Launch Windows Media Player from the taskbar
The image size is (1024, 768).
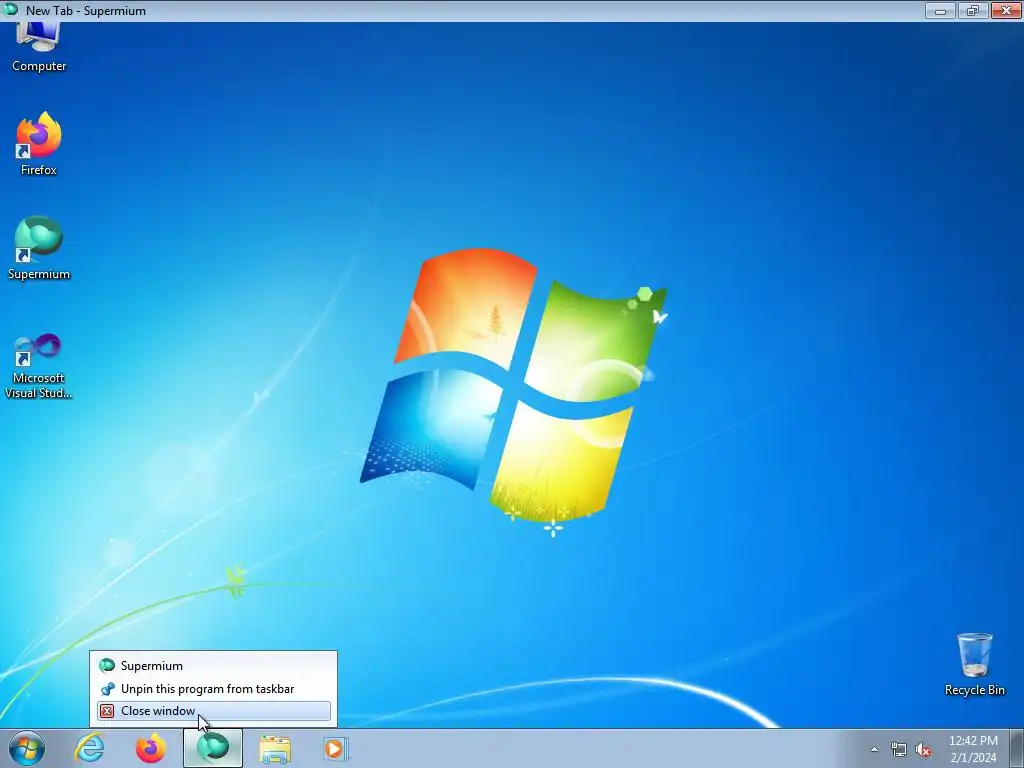pyautogui.click(x=336, y=748)
